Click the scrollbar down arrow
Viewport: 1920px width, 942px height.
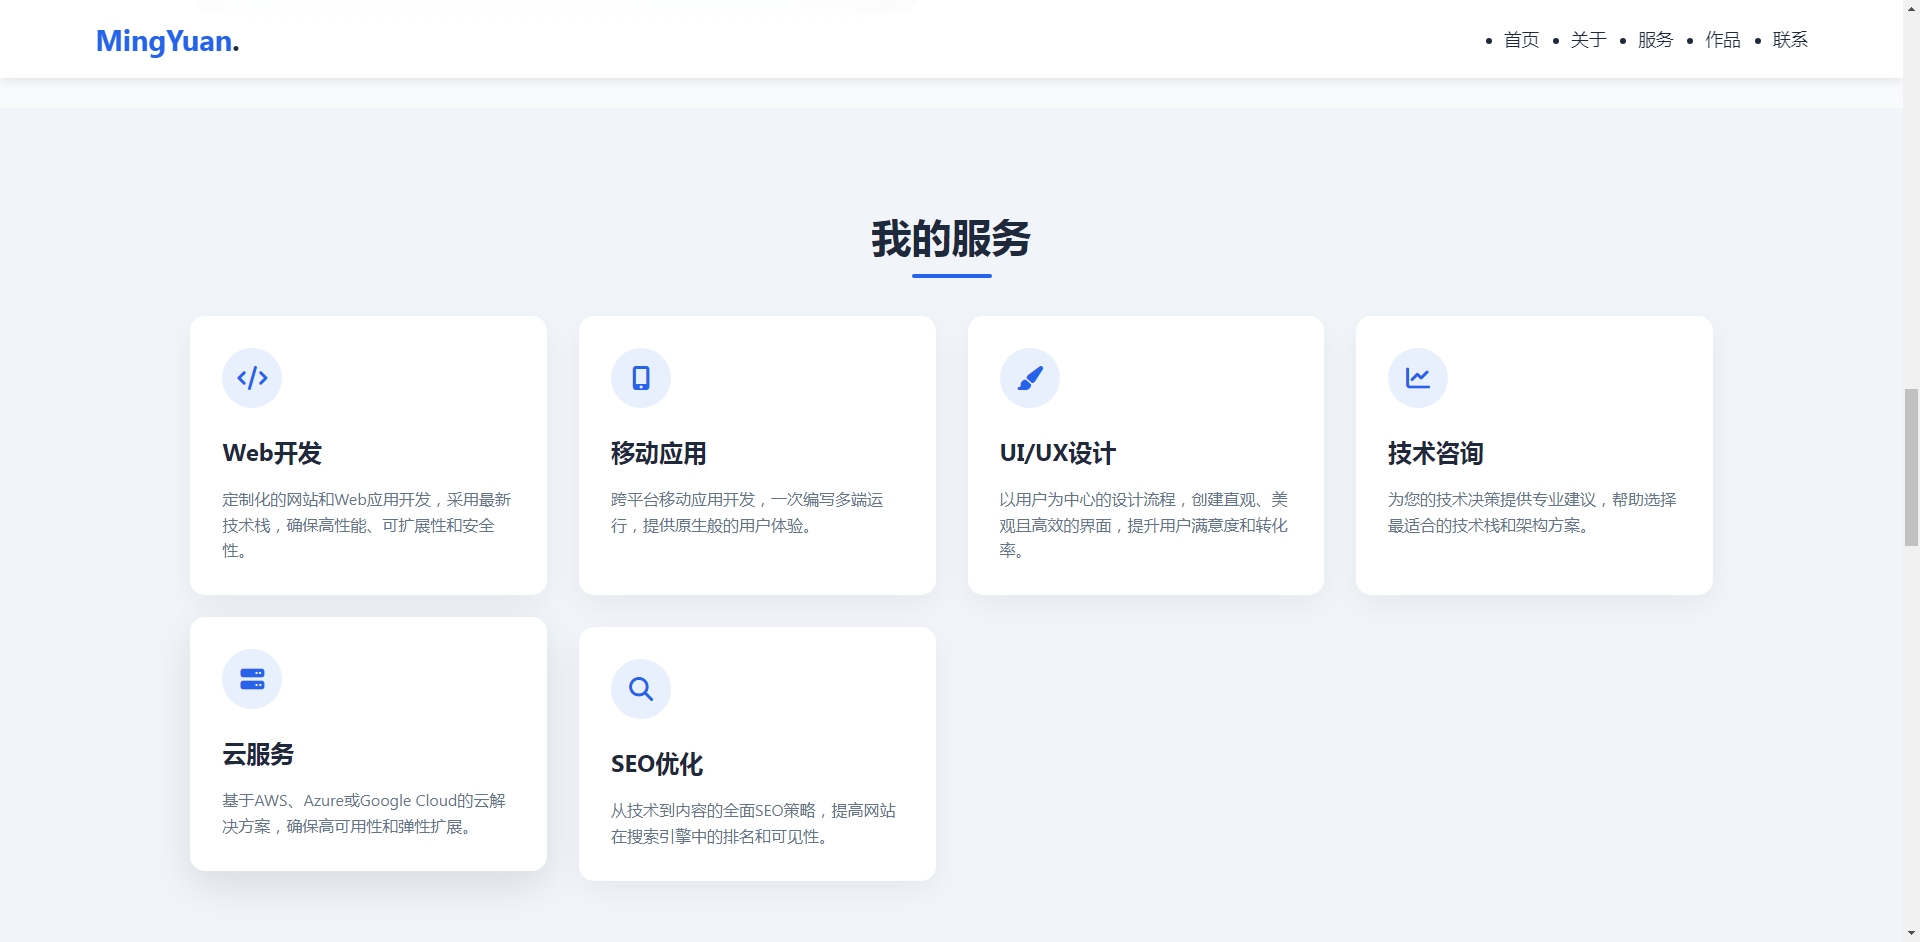click(x=1911, y=932)
